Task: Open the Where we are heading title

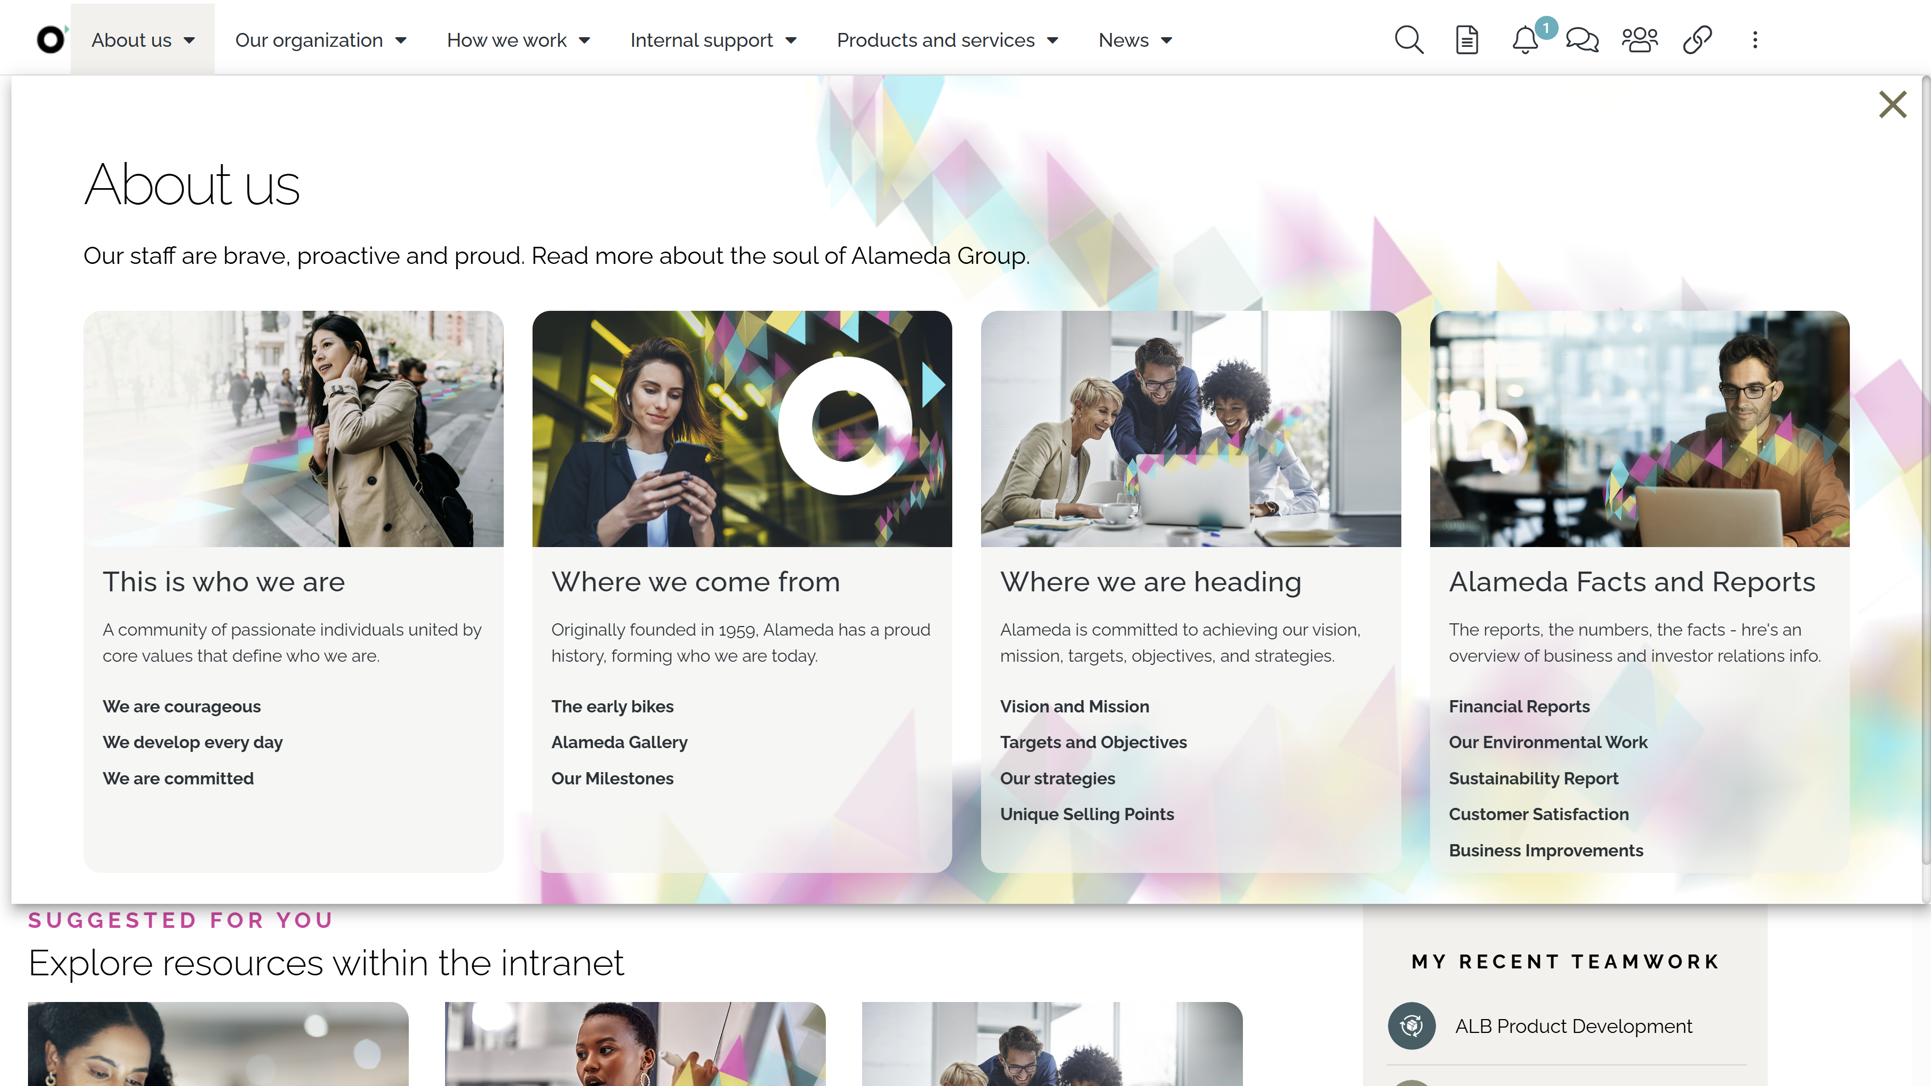Action: [1150, 582]
